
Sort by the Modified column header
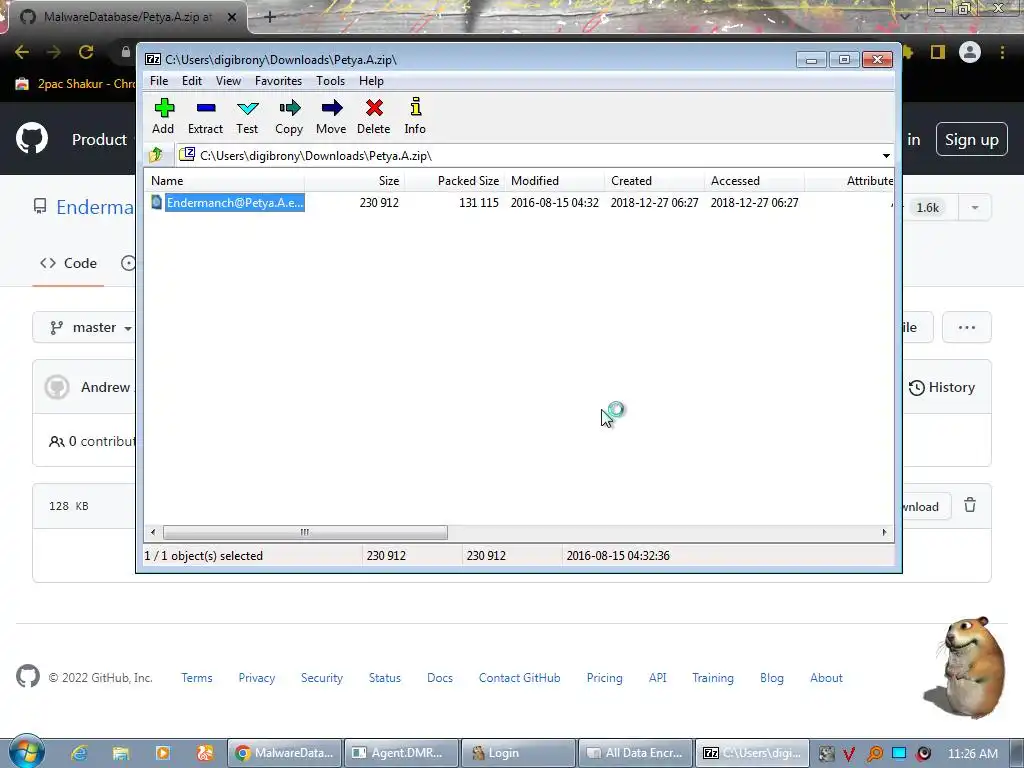click(554, 181)
